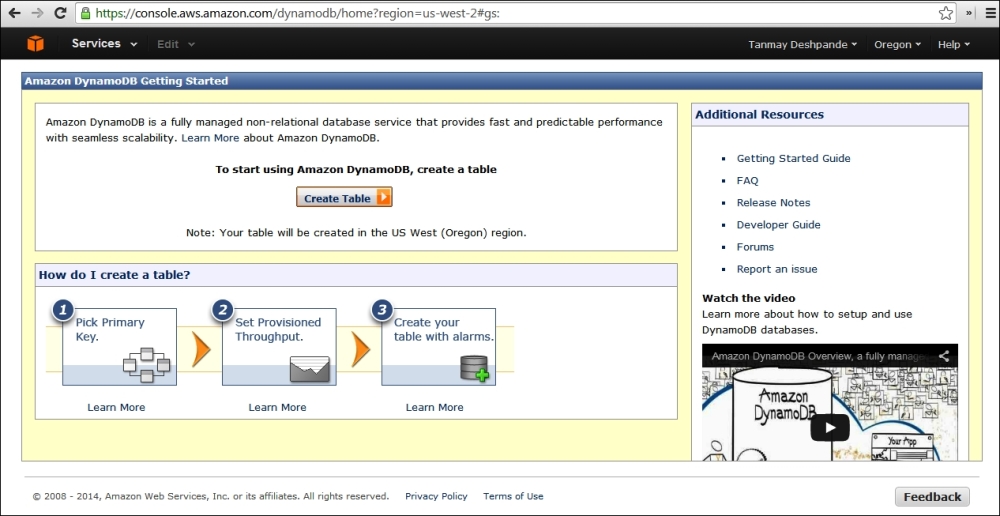The width and height of the screenshot is (1000, 516).
Task: Play the Amazon DynamoDB overview video
Action: 830,427
